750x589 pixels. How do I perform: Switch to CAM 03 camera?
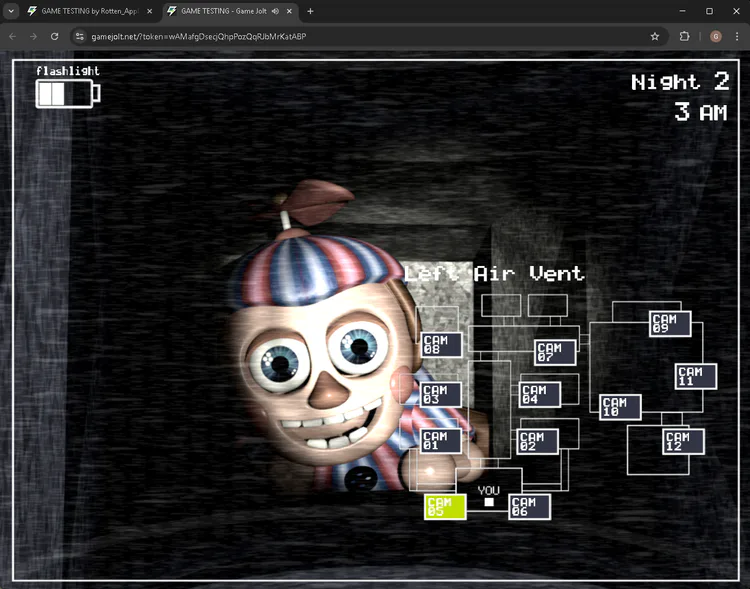click(441, 394)
